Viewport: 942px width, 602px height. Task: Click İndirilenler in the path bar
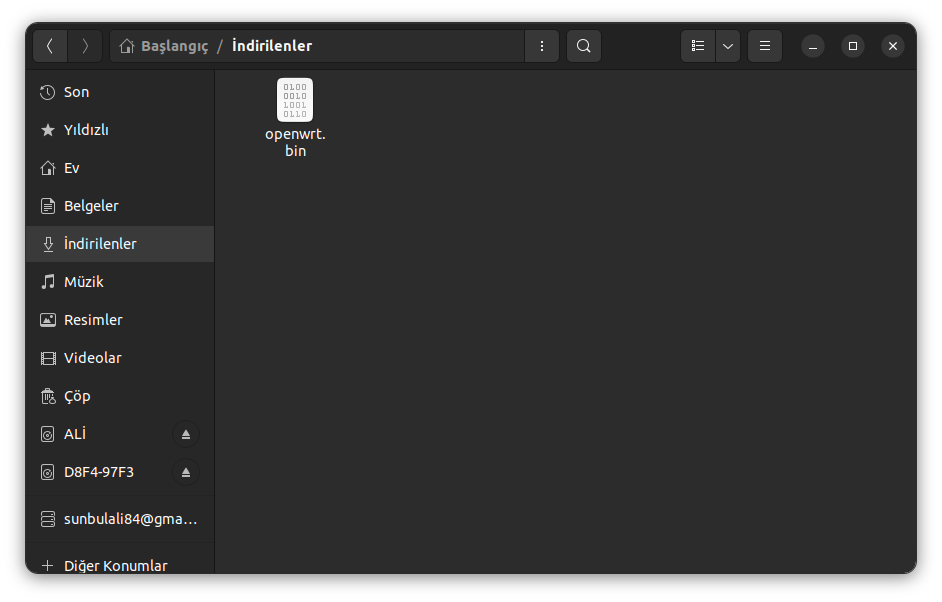[x=272, y=46]
